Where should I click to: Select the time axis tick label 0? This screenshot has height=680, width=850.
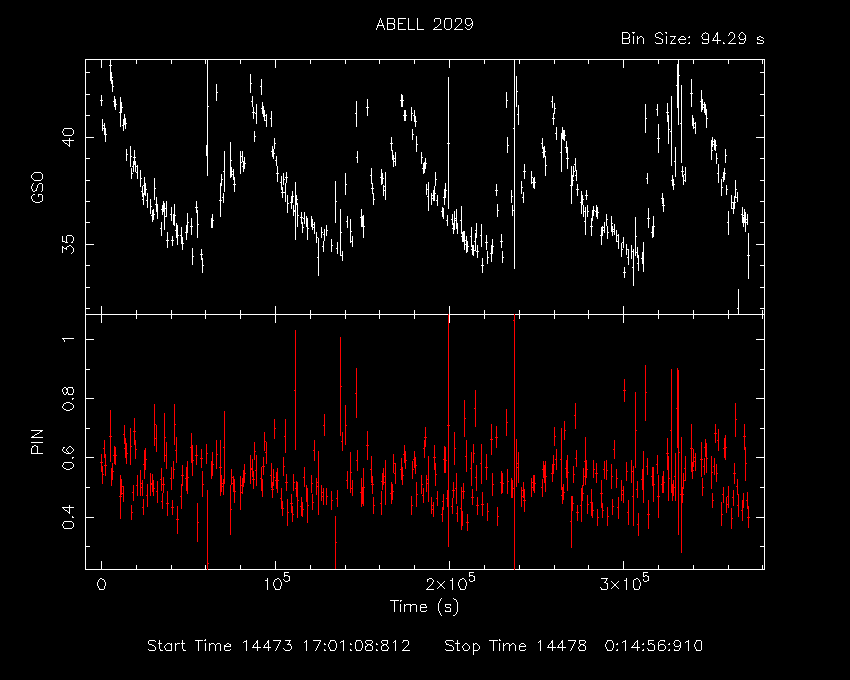tap(101, 584)
